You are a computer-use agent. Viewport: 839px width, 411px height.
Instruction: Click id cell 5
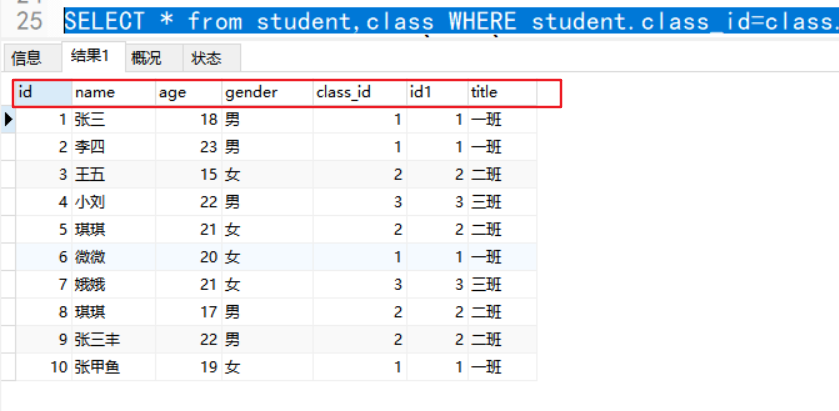click(43, 229)
